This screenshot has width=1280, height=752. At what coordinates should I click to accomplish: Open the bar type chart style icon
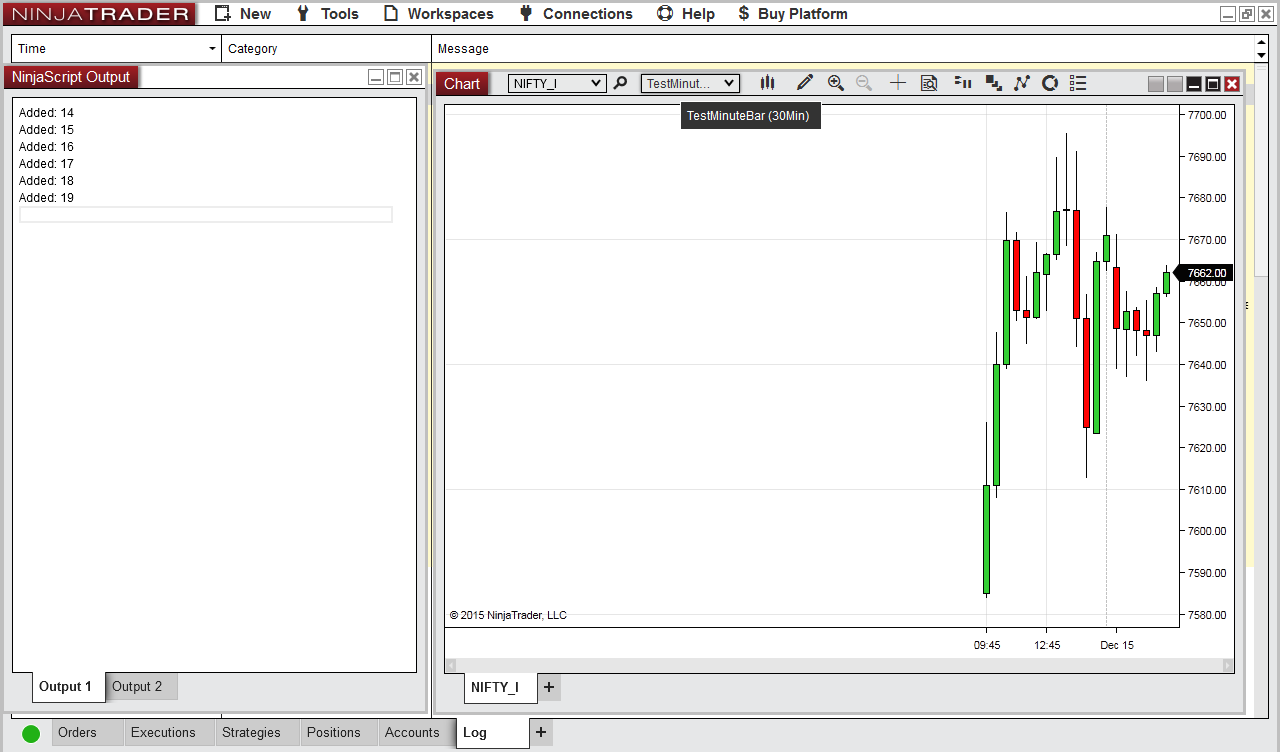pyautogui.click(x=768, y=83)
